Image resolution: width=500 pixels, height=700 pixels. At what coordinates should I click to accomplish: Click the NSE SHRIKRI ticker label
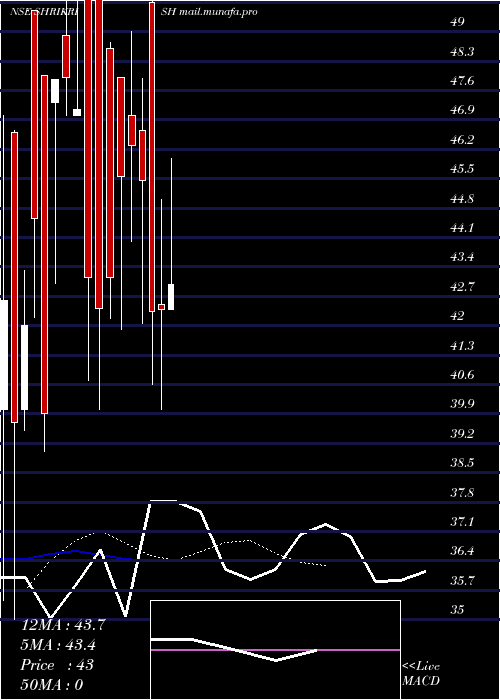(44, 12)
